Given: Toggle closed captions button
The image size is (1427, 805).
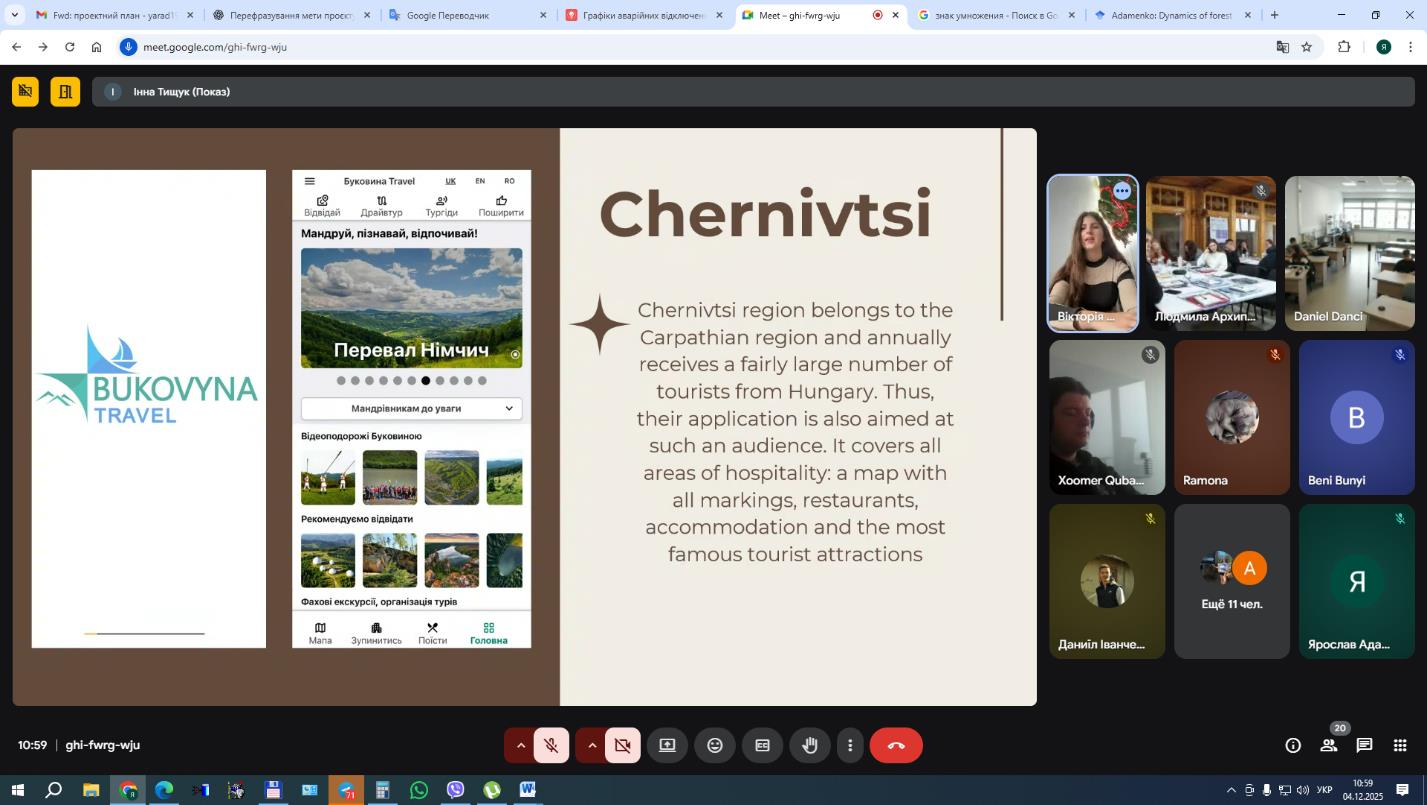Looking at the screenshot, I should pos(762,746).
